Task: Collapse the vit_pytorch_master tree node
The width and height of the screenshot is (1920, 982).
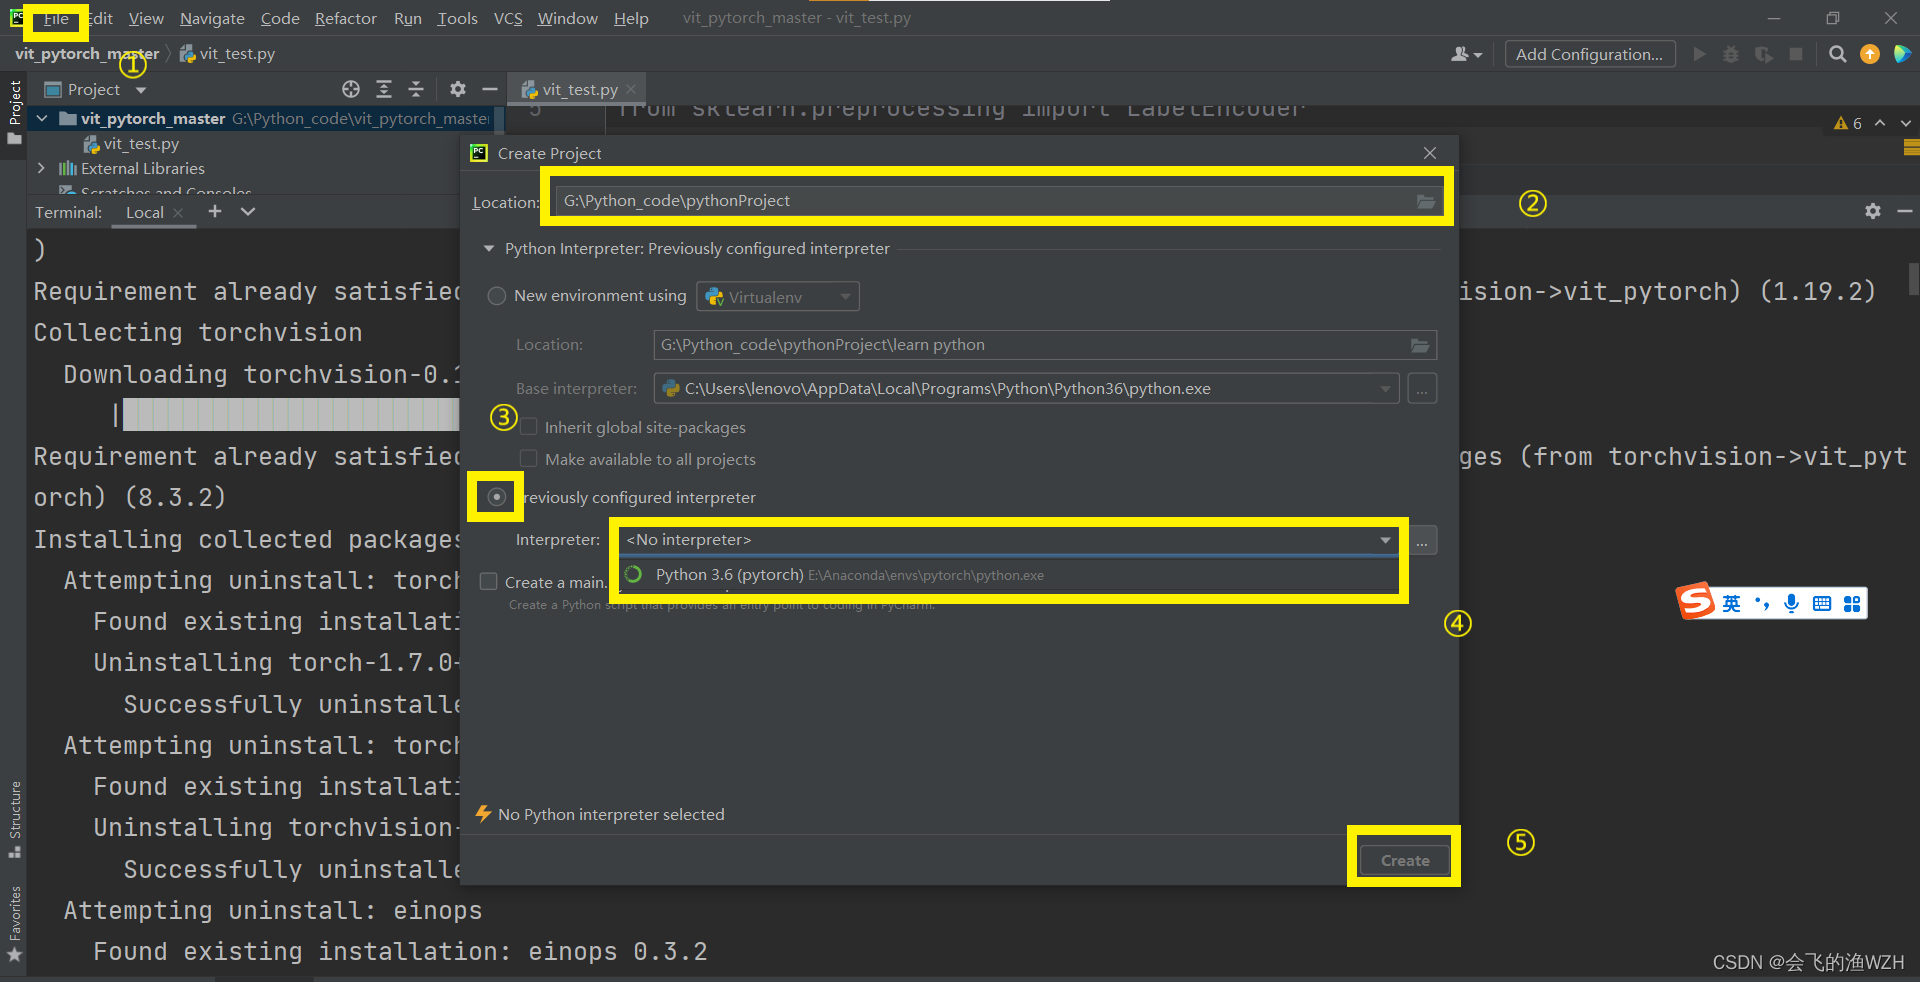Action: tap(42, 118)
